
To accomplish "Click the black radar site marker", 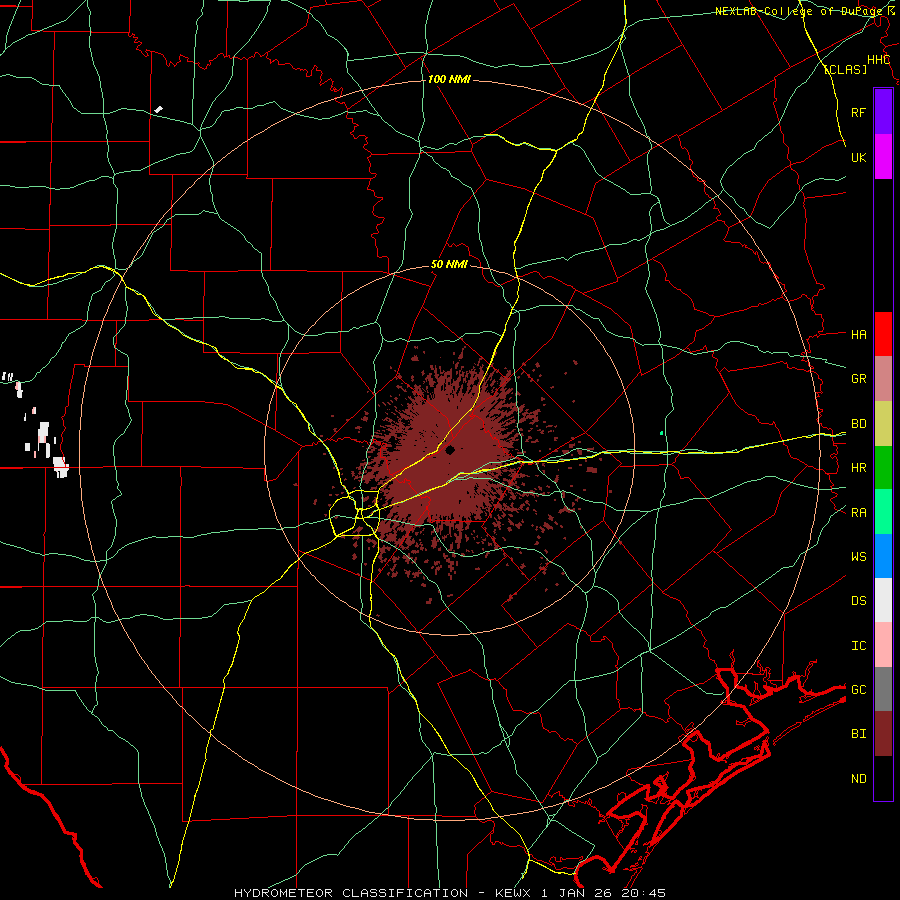I will click(x=450, y=450).
